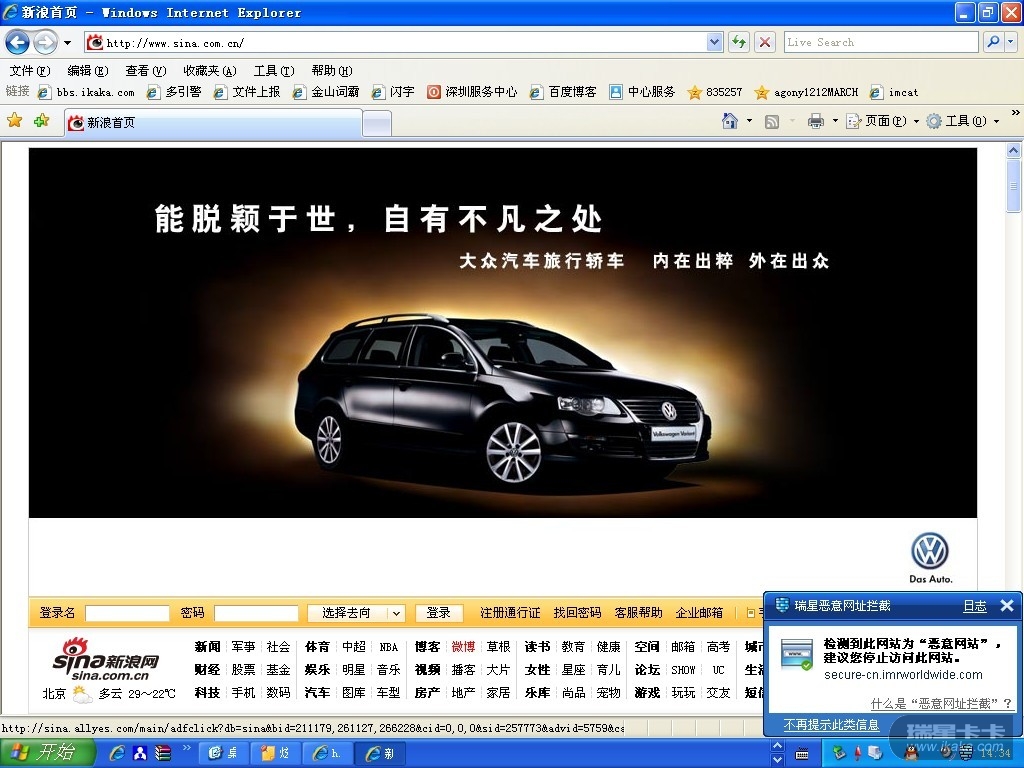
Task: Click the 微博 red navigation link
Action: tap(463, 647)
